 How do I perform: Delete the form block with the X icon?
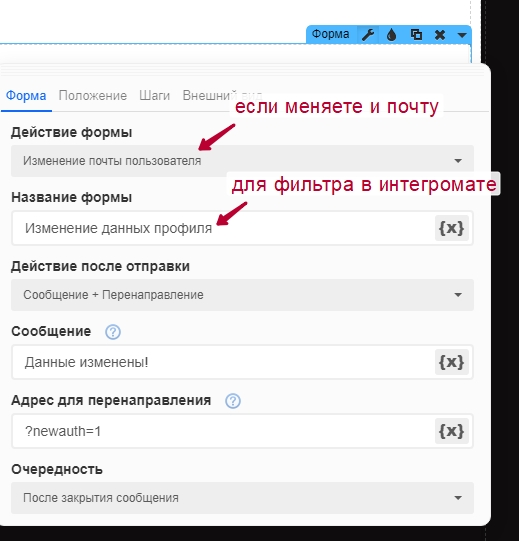point(440,35)
